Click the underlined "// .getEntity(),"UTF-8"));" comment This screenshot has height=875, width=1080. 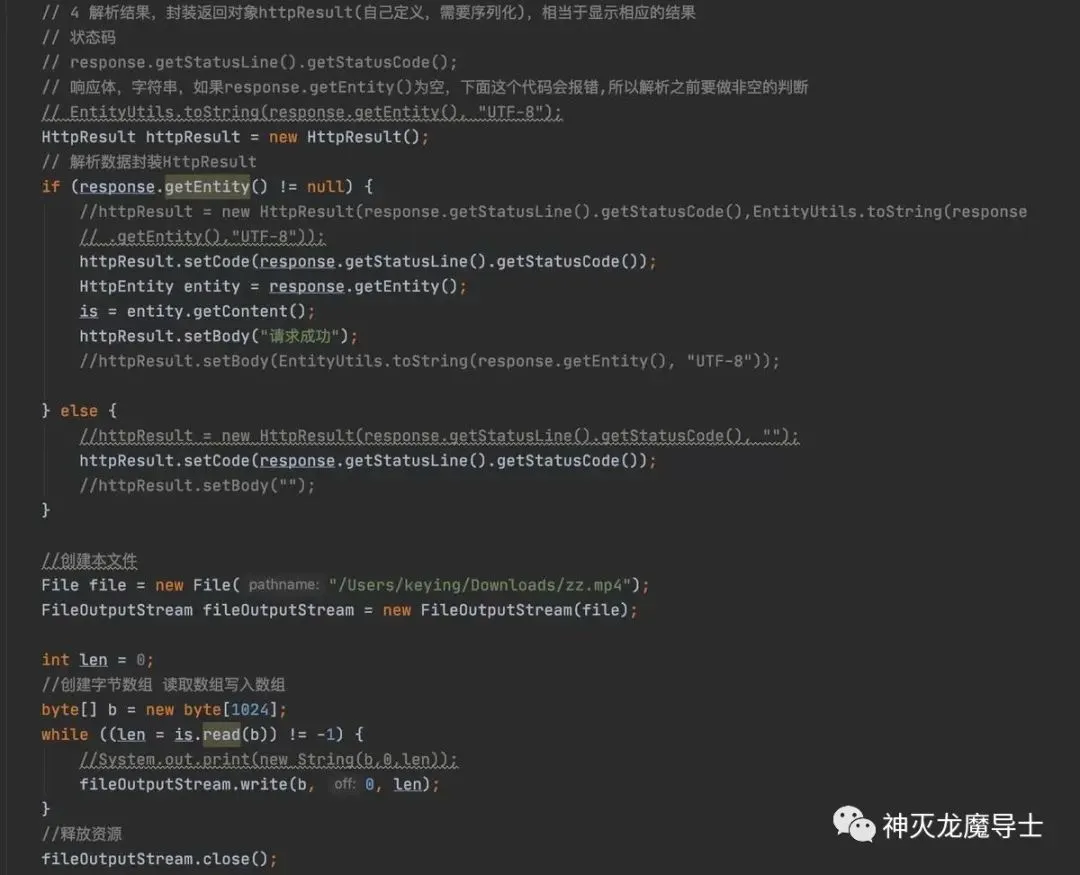202,236
